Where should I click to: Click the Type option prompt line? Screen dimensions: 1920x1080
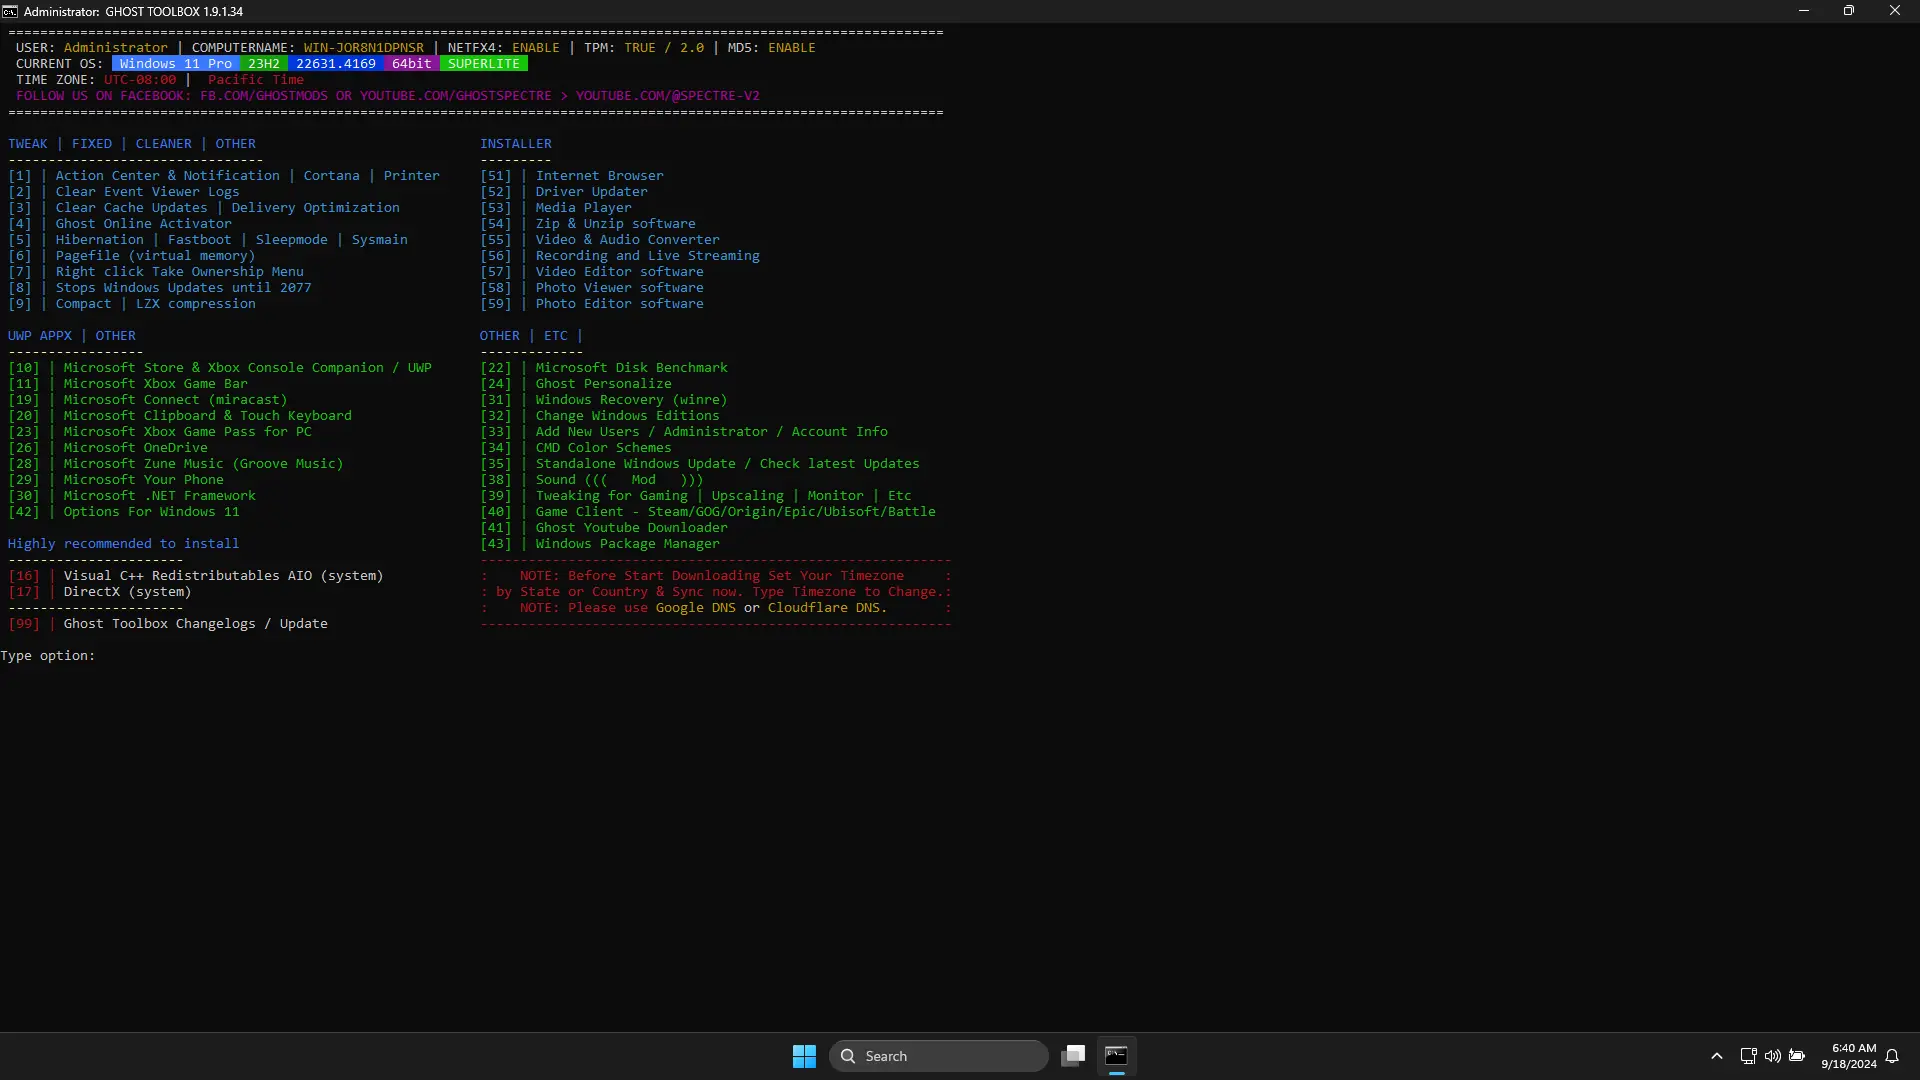(x=48, y=656)
